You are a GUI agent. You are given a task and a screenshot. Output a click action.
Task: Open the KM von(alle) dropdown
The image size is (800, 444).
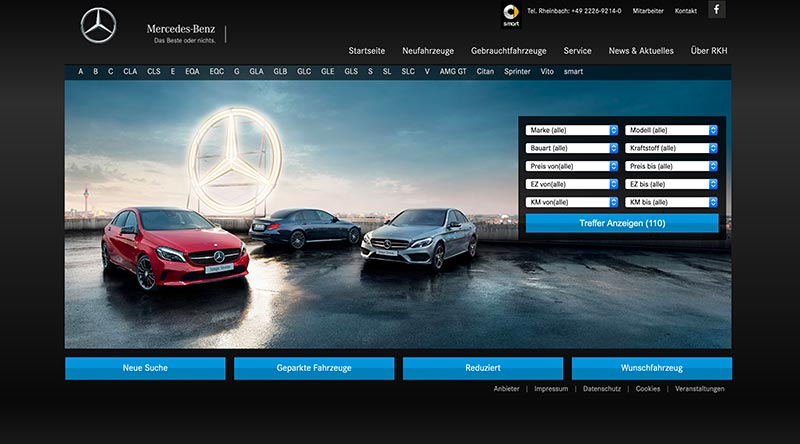572,202
